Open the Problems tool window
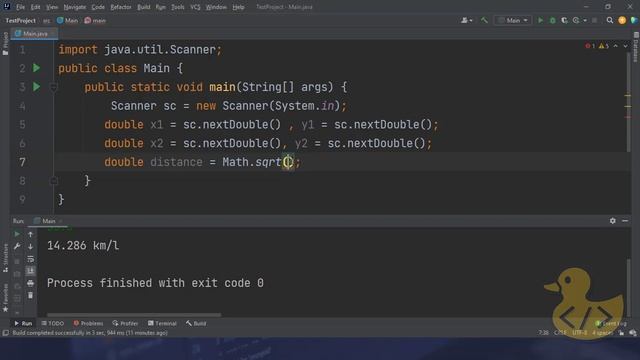 click(x=88, y=323)
